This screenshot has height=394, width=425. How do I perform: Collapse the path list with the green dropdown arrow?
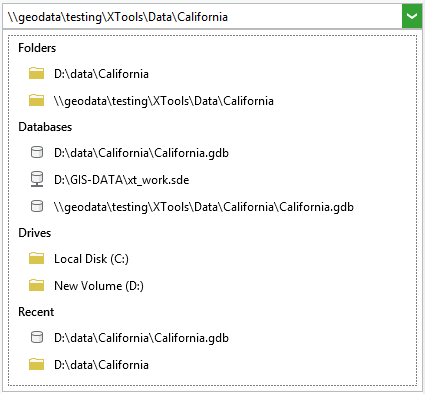(x=412, y=16)
